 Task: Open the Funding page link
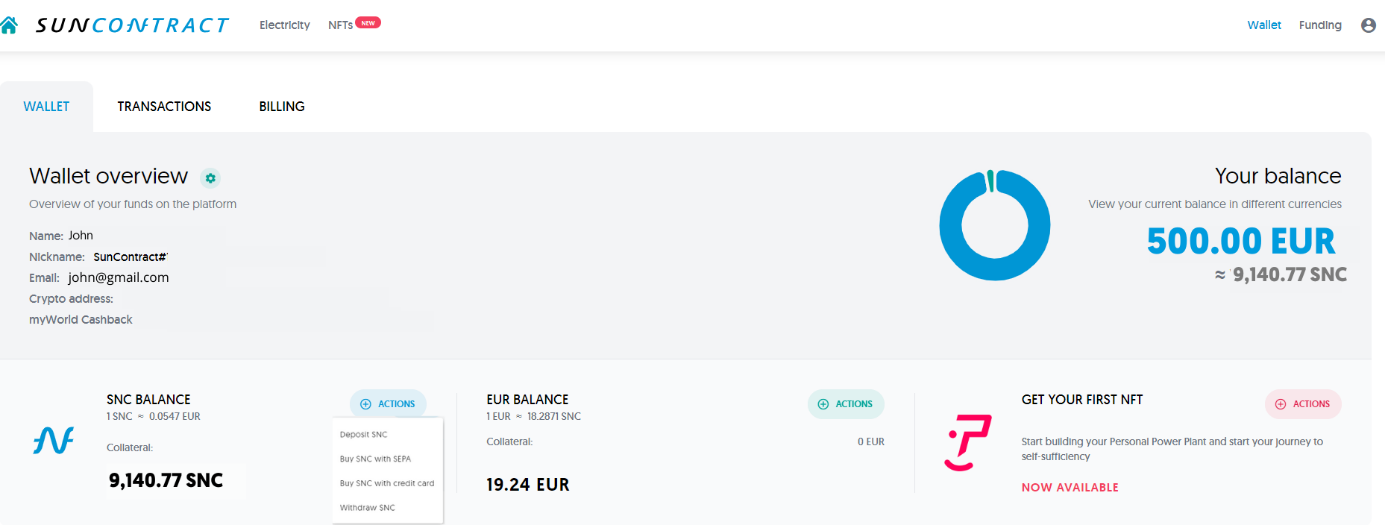point(1320,25)
